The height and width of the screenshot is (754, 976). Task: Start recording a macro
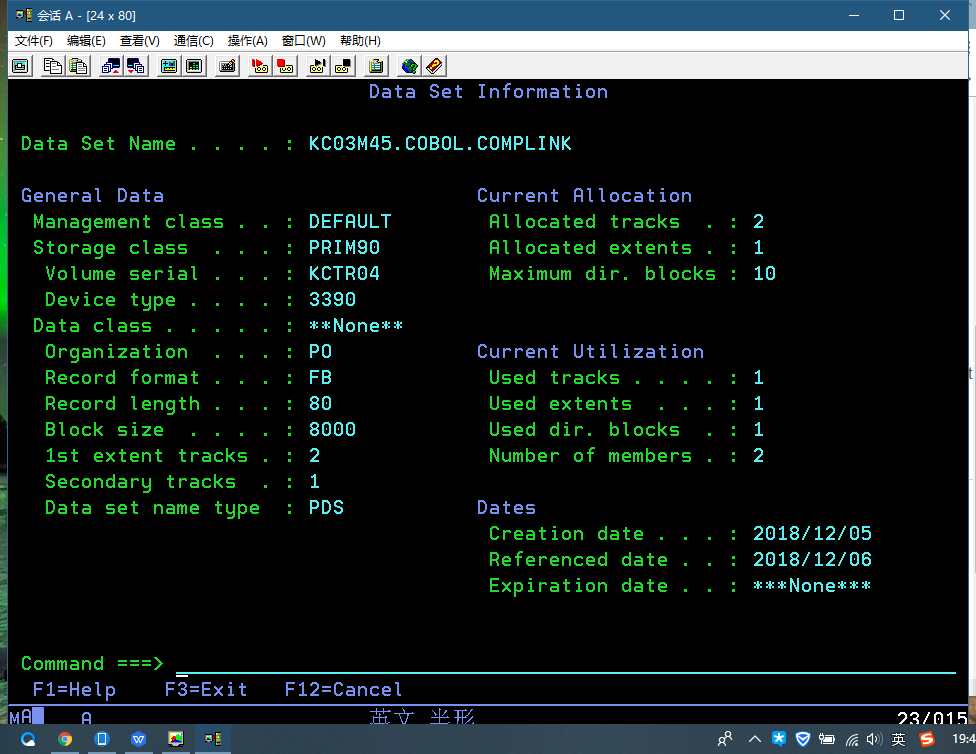[x=260, y=66]
